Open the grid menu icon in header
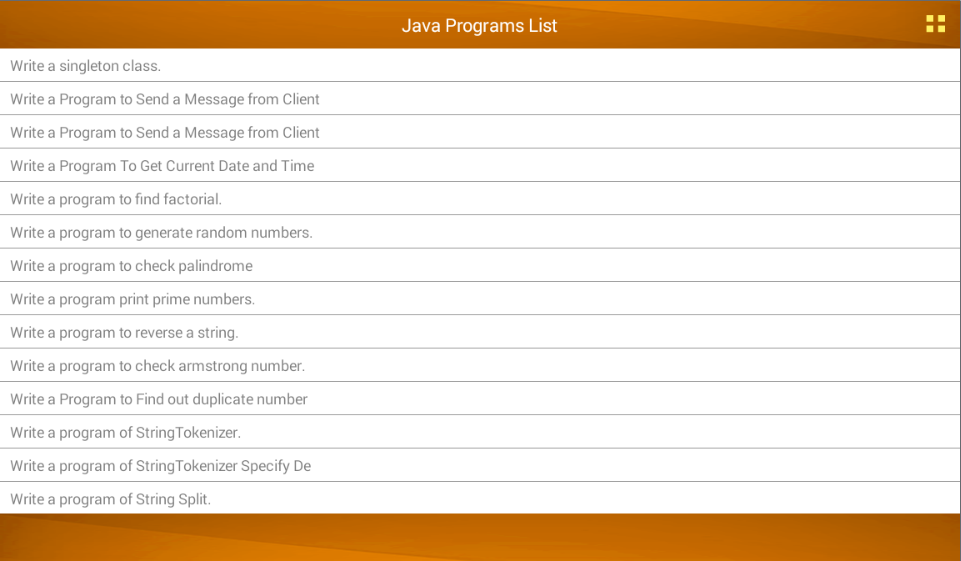This screenshot has width=961, height=561. (935, 24)
